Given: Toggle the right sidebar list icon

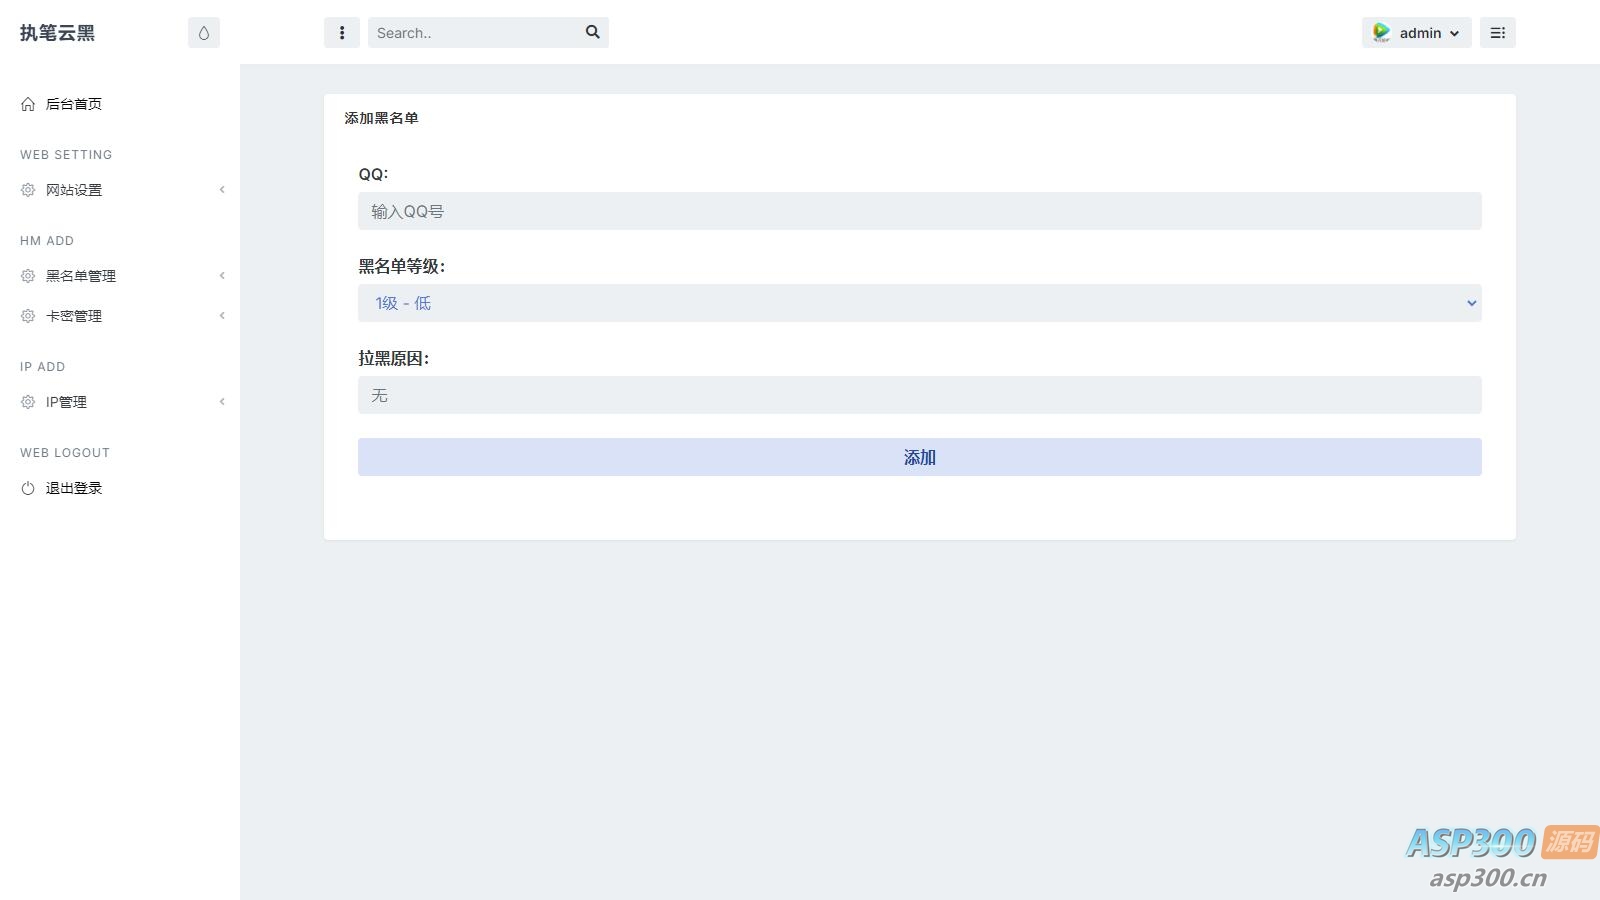Looking at the screenshot, I should [1497, 33].
